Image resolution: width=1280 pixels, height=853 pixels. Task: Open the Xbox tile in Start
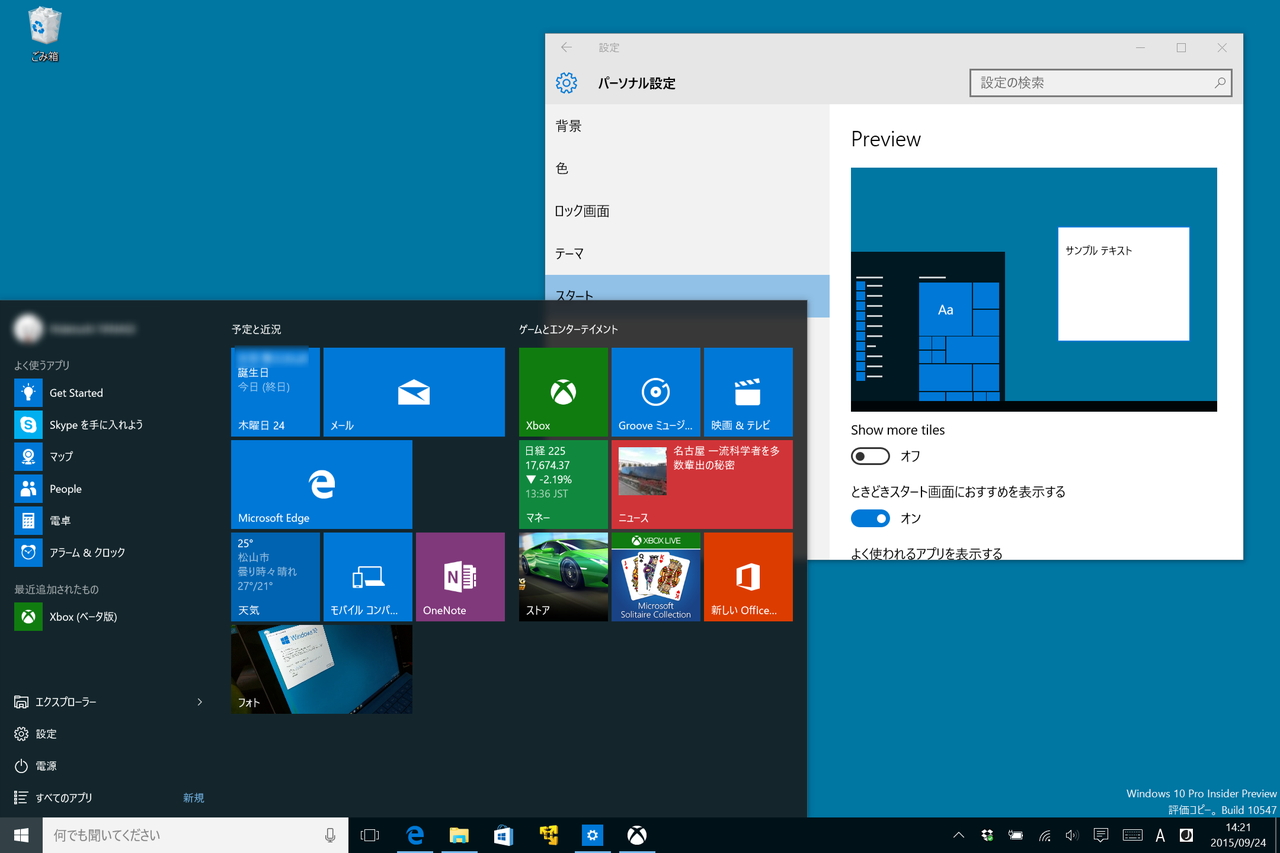click(x=563, y=392)
